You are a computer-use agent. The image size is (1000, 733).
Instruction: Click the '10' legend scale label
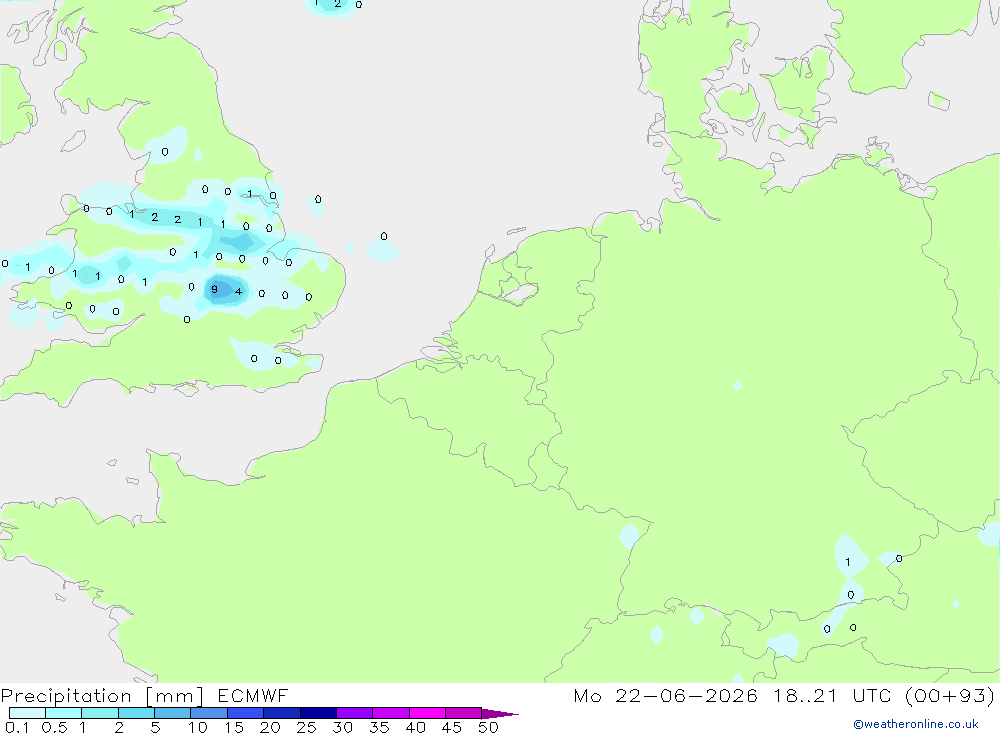click(x=198, y=727)
